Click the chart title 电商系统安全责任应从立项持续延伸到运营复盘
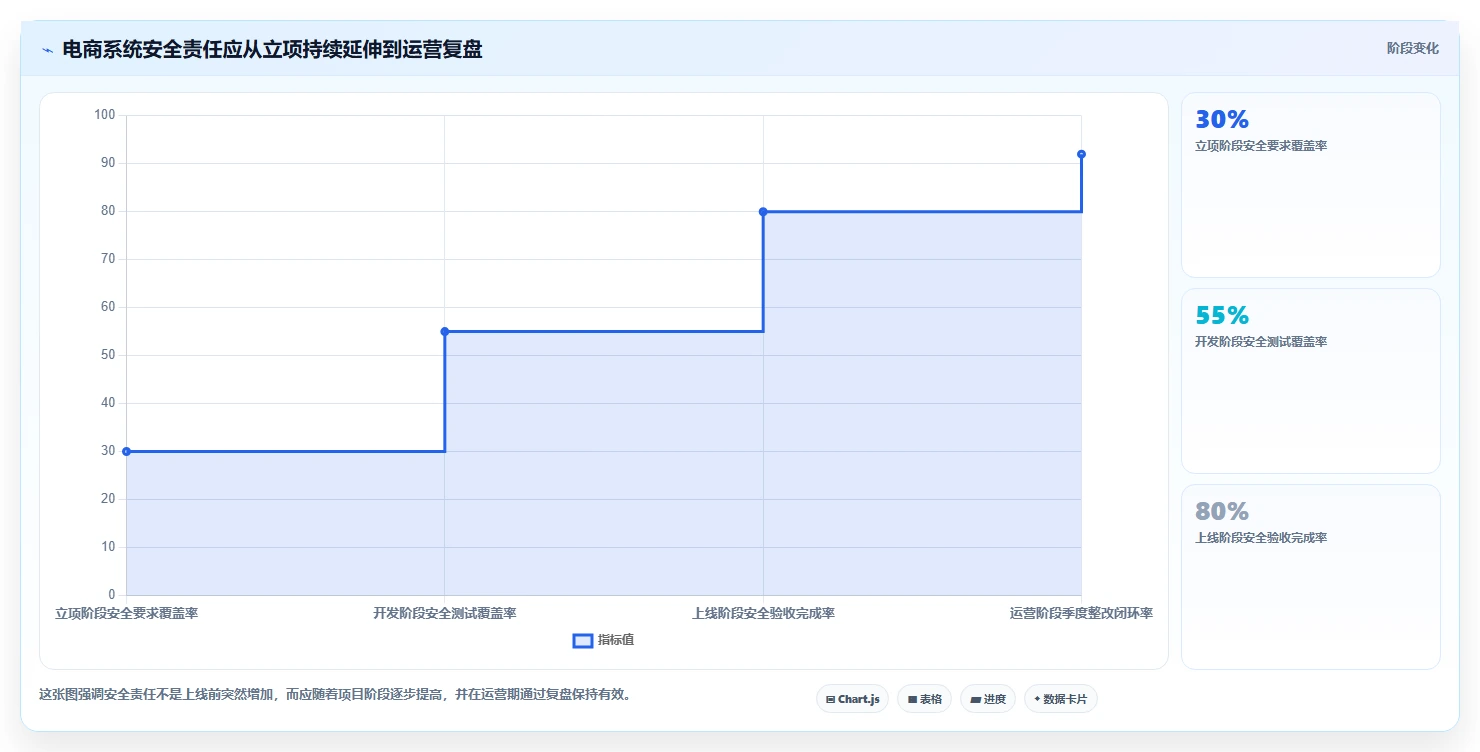This screenshot has height=752, width=1480. (272, 50)
